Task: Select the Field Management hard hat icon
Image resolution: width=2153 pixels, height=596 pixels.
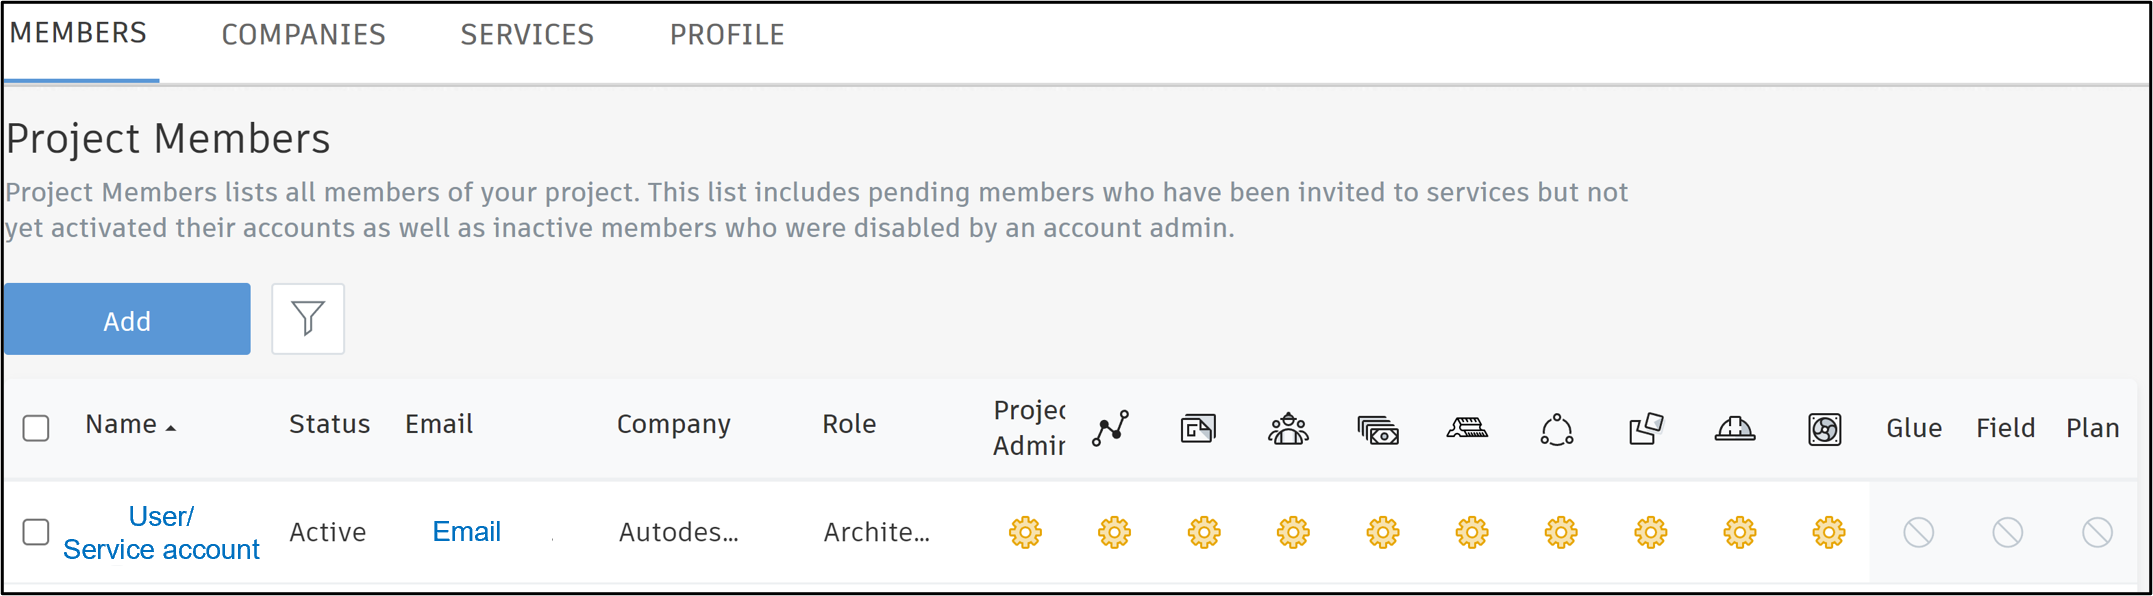Action: (1735, 430)
